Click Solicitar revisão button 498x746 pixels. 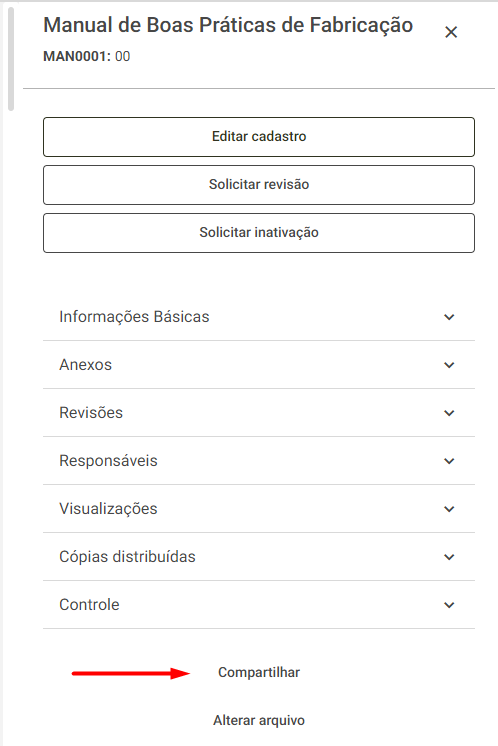(259, 185)
